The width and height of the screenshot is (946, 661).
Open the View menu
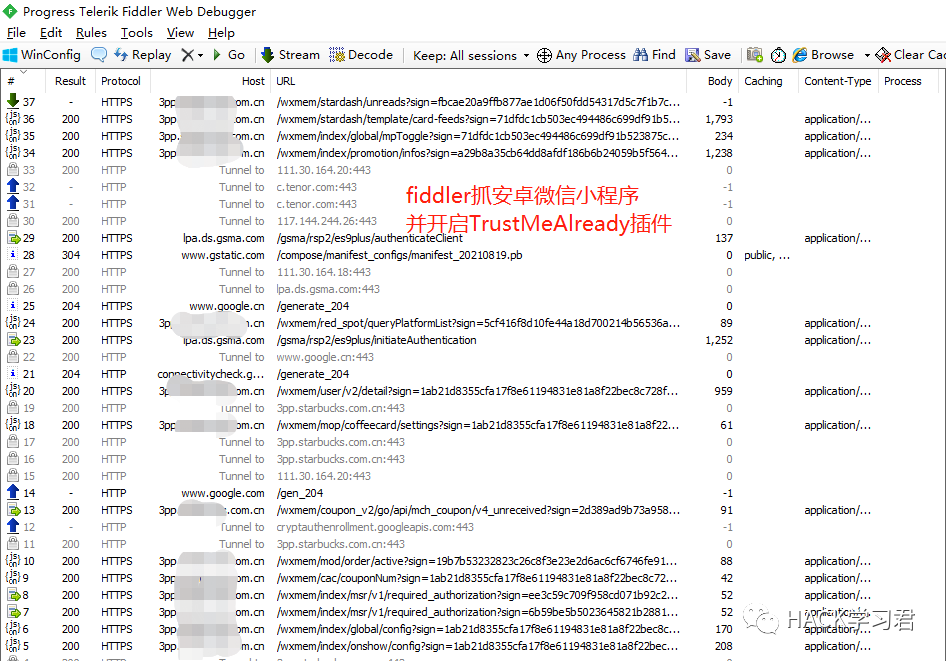pyautogui.click(x=180, y=33)
